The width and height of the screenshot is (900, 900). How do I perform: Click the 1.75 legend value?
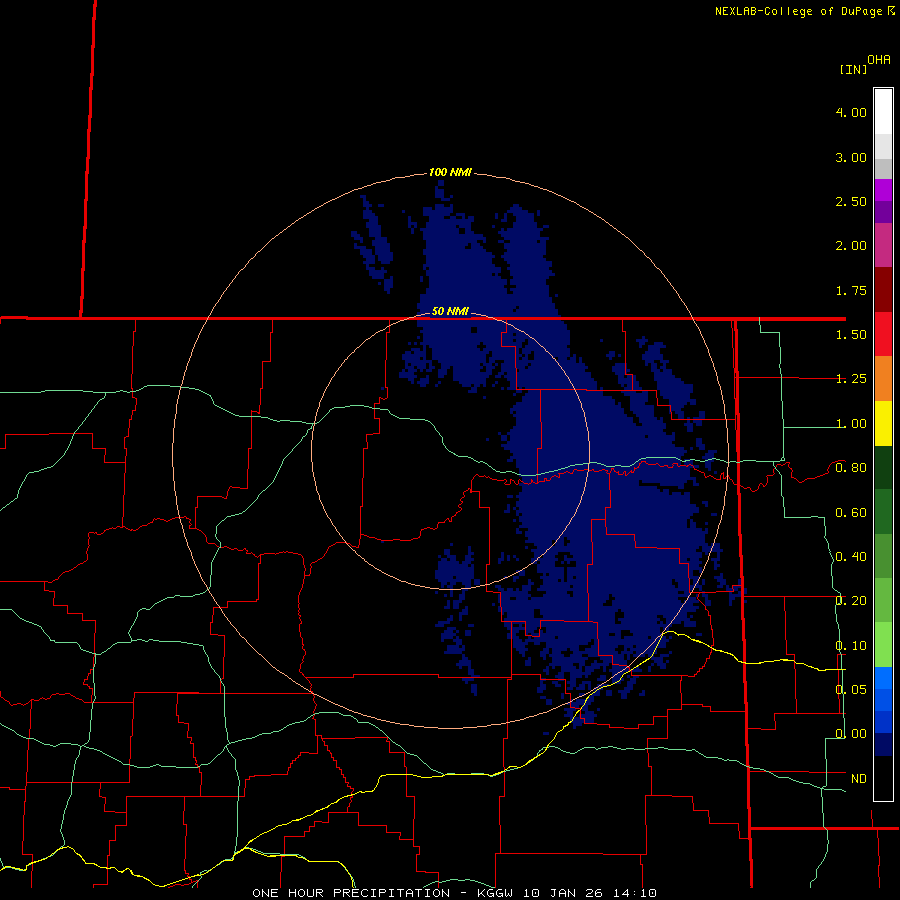[x=851, y=290]
